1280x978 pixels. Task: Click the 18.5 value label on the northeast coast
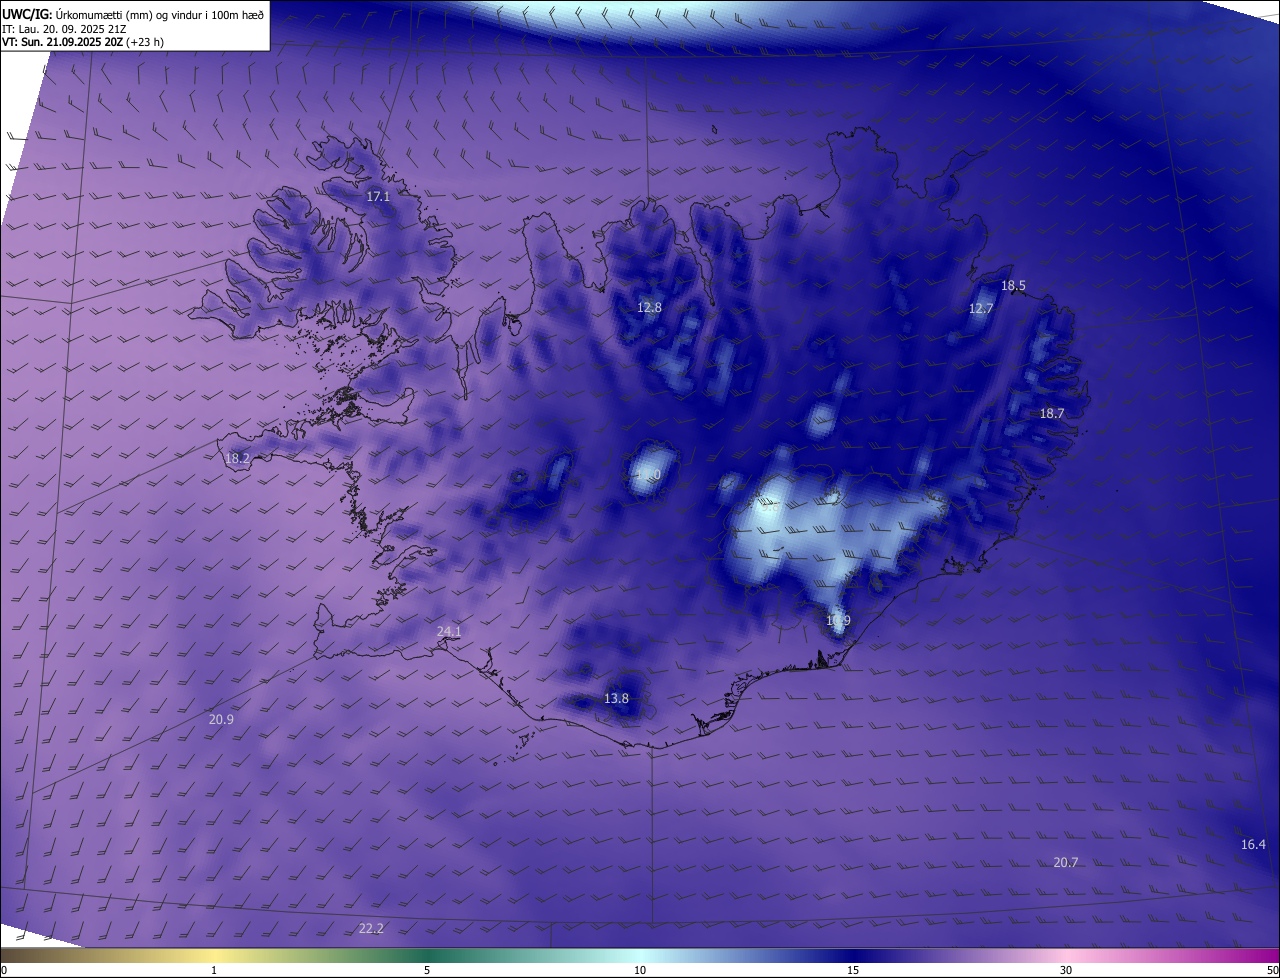click(x=1013, y=286)
